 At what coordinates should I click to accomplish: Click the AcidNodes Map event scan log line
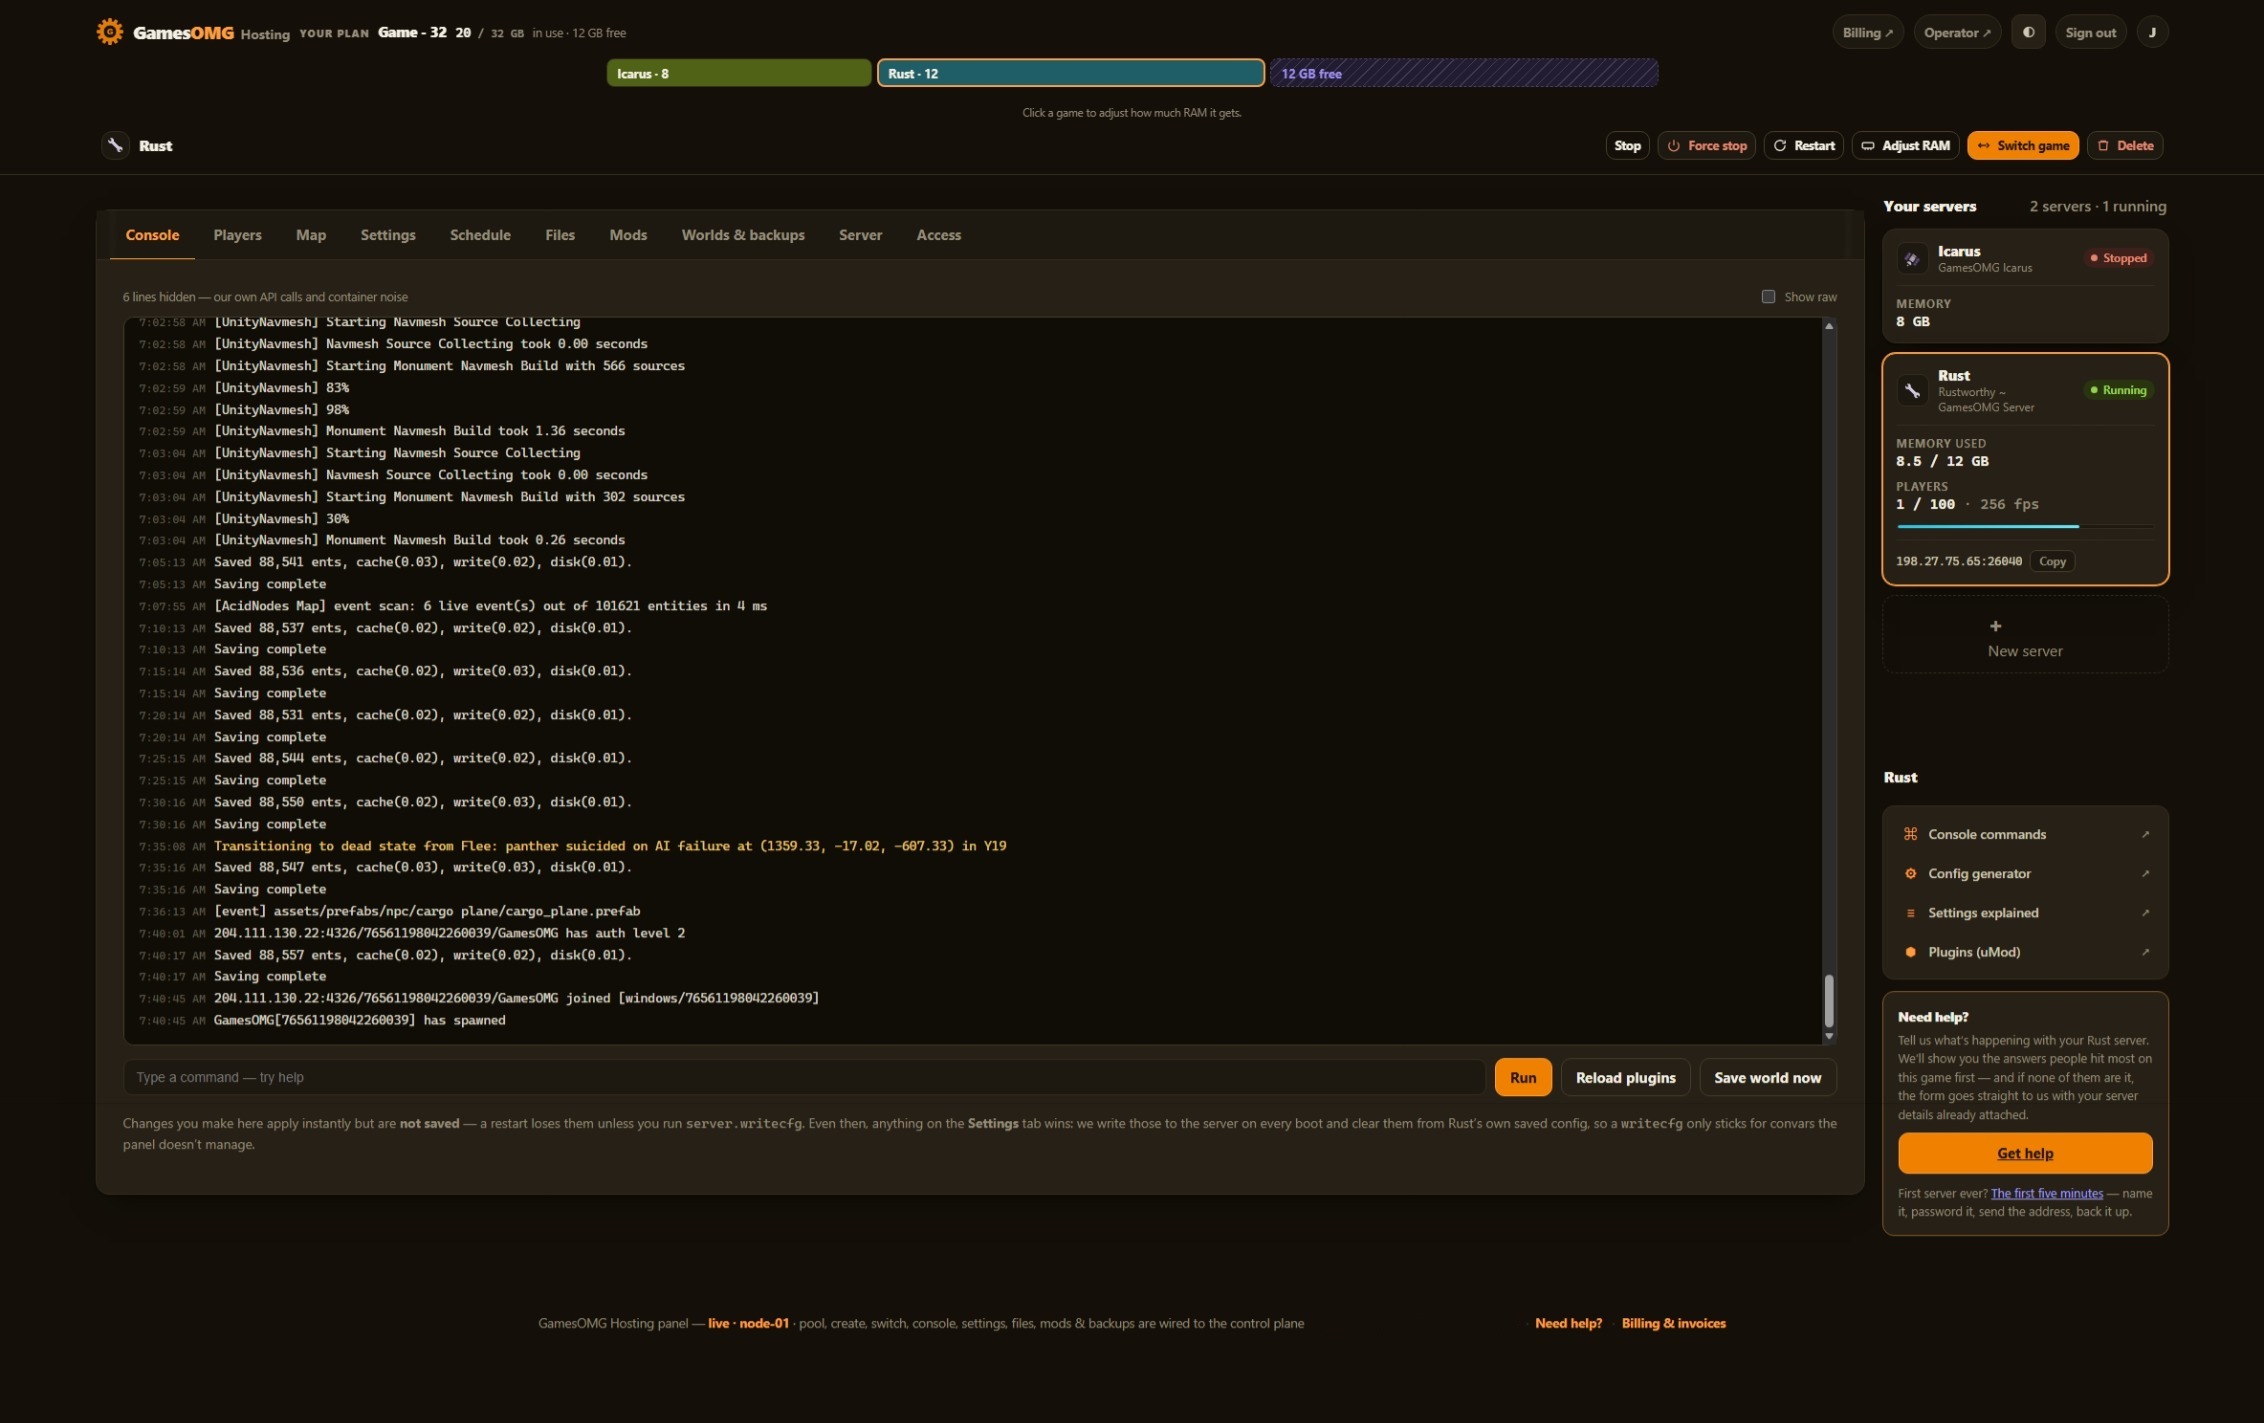[x=490, y=606]
